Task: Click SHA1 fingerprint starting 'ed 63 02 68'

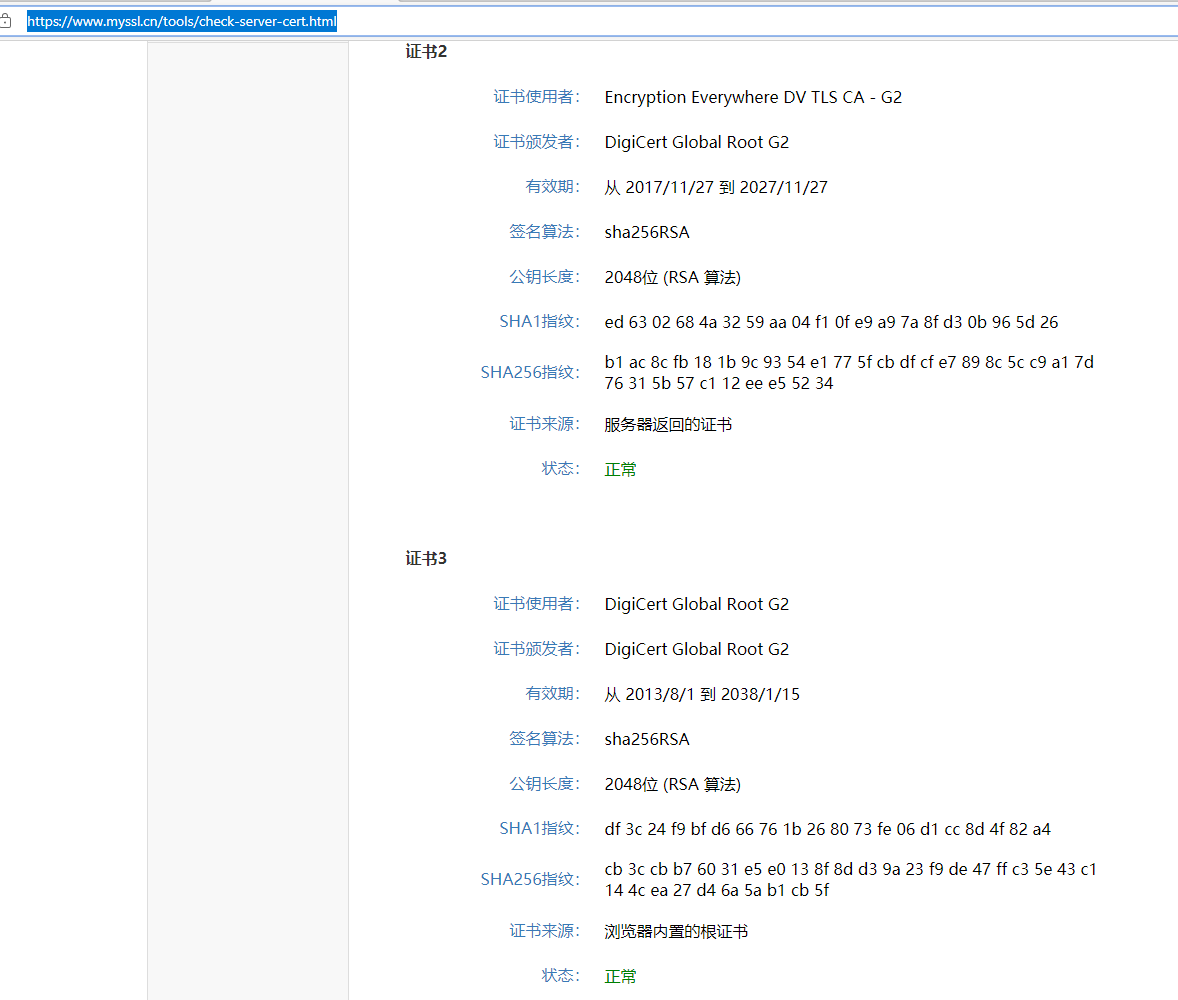Action: [x=831, y=322]
